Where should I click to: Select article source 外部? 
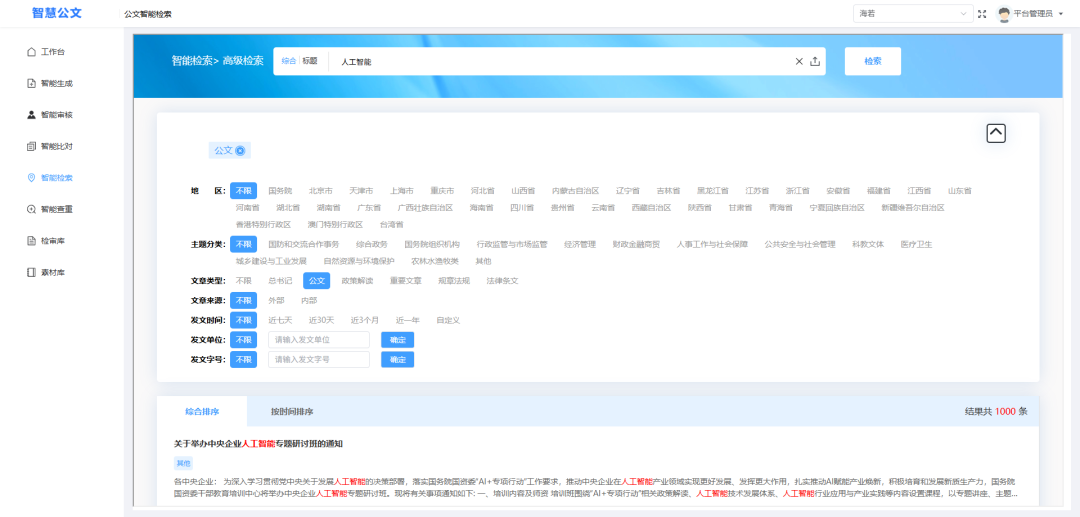point(276,300)
